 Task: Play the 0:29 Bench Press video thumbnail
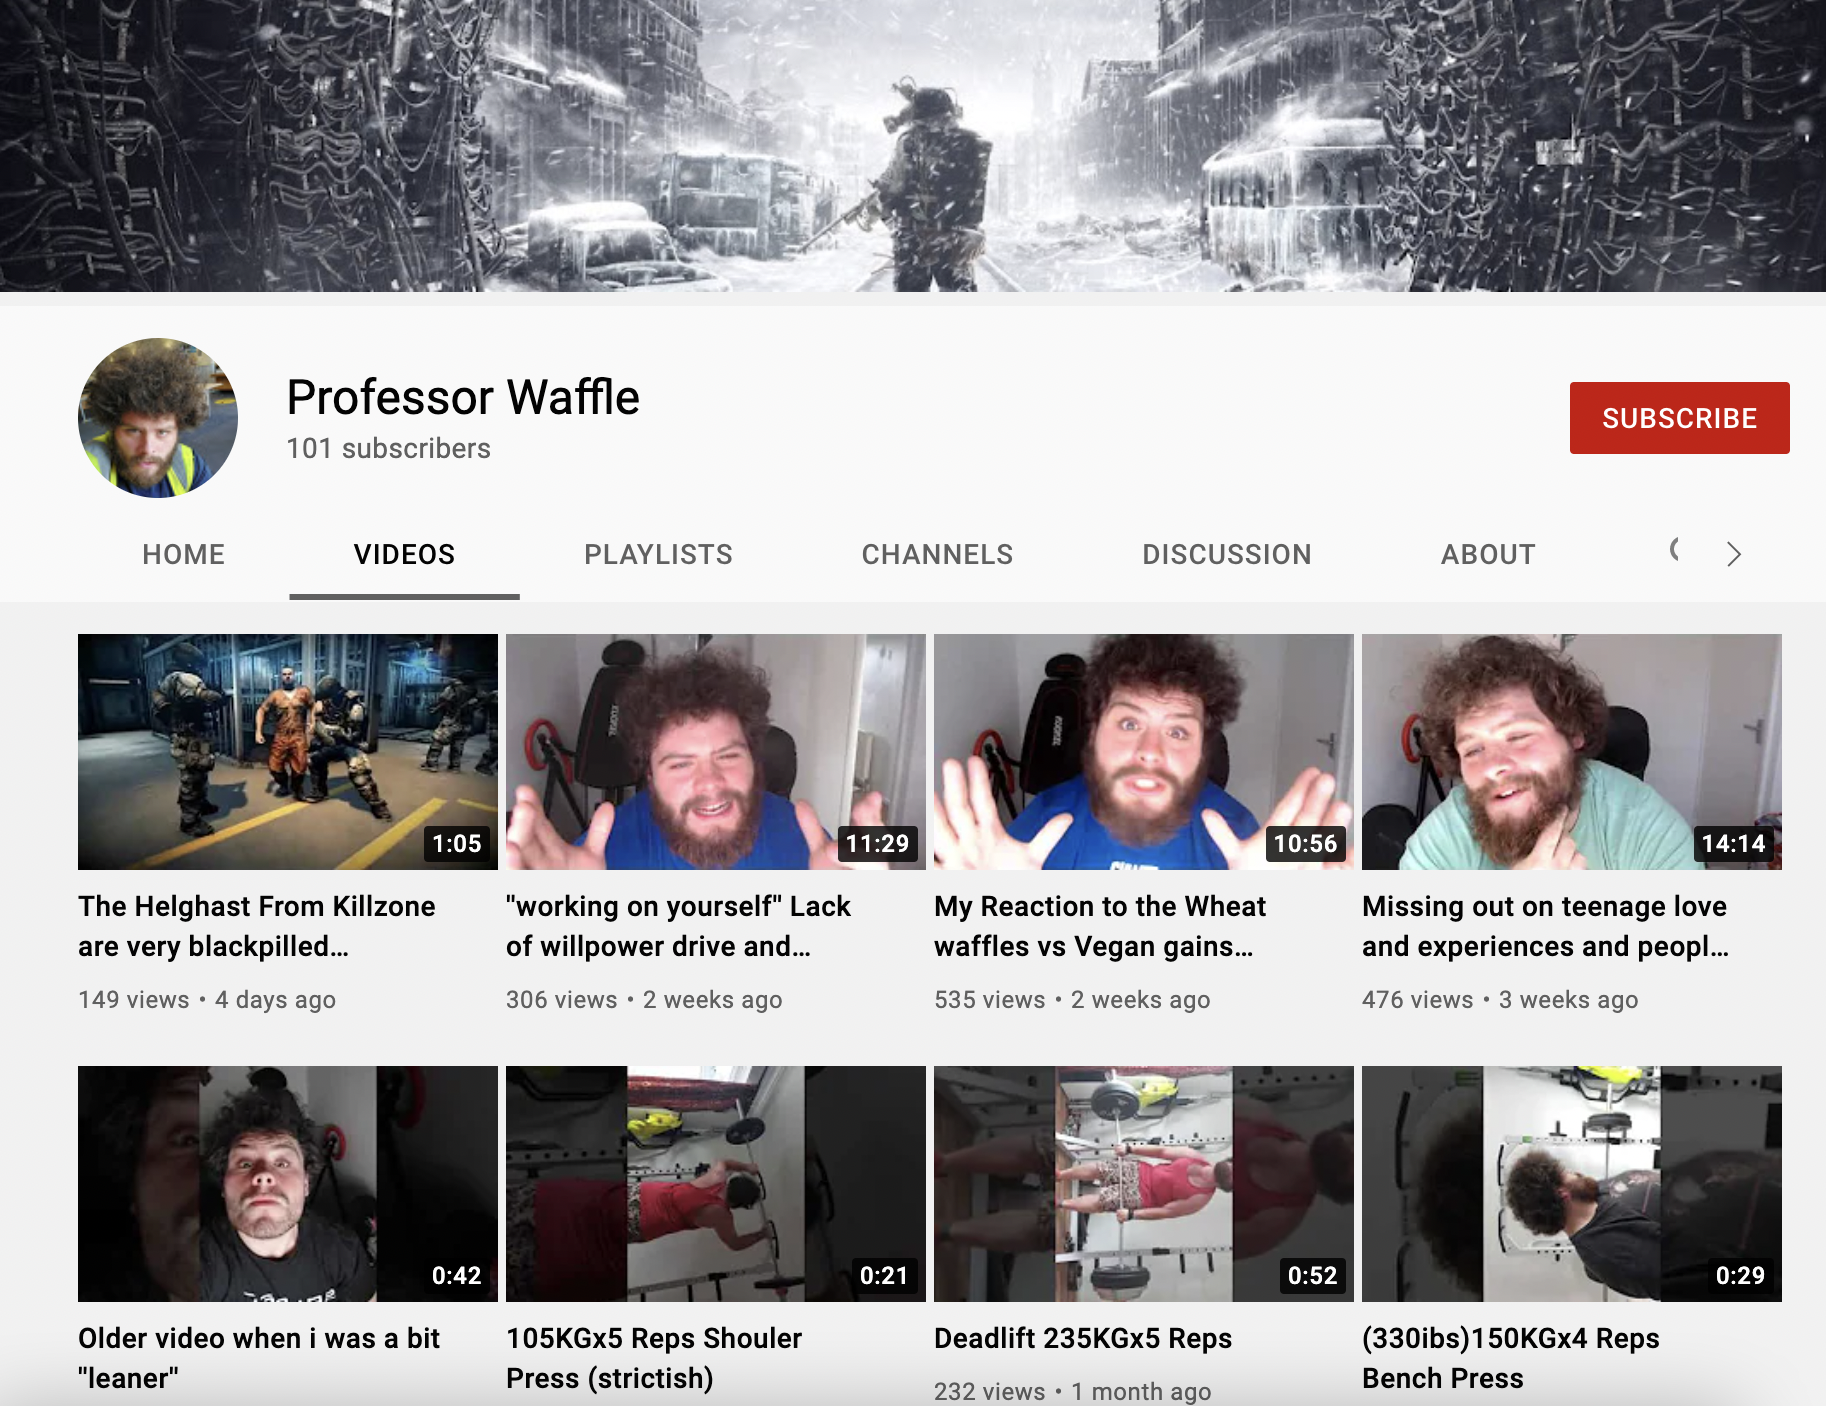1572,1184
